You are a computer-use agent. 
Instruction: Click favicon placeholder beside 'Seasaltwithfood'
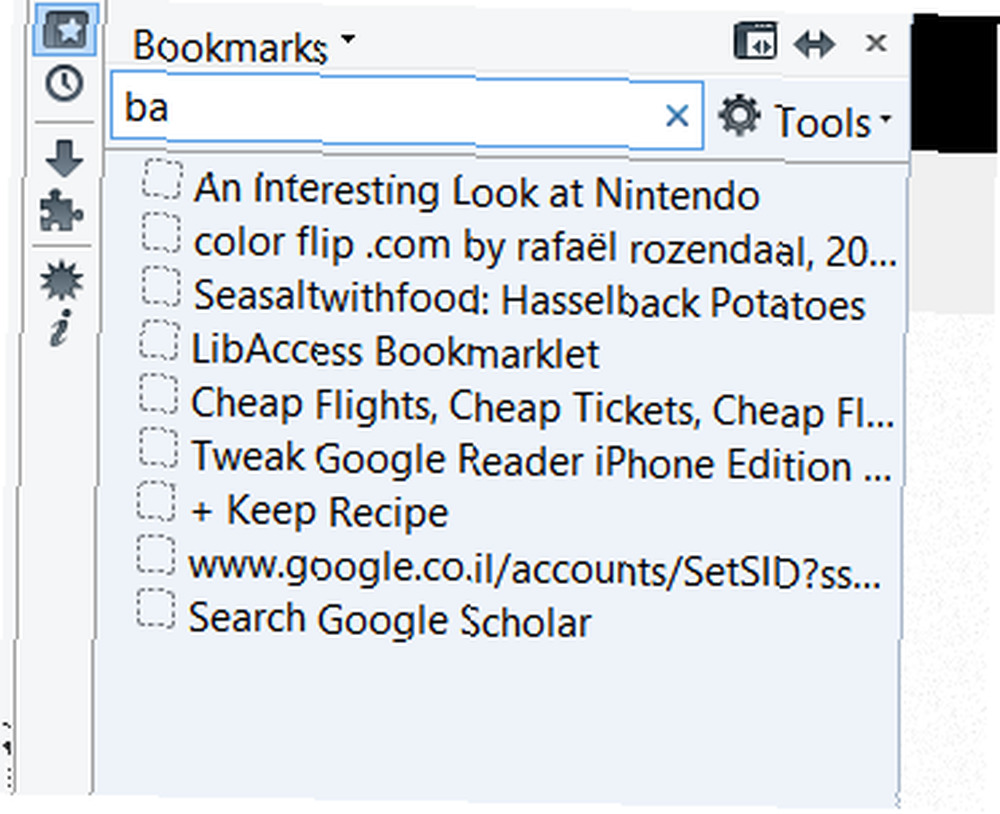point(161,286)
